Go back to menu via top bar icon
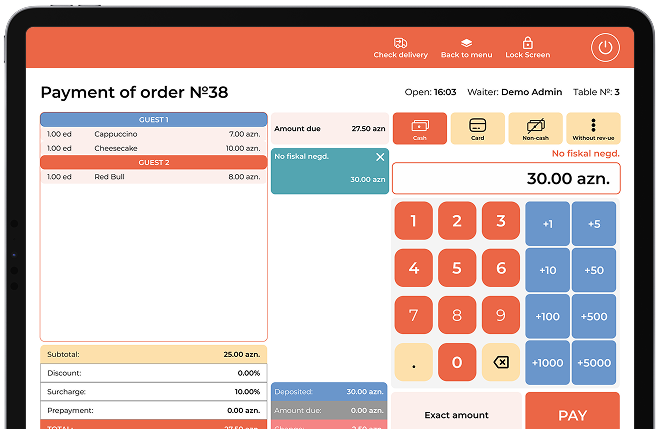The image size is (660, 429). pos(466,48)
